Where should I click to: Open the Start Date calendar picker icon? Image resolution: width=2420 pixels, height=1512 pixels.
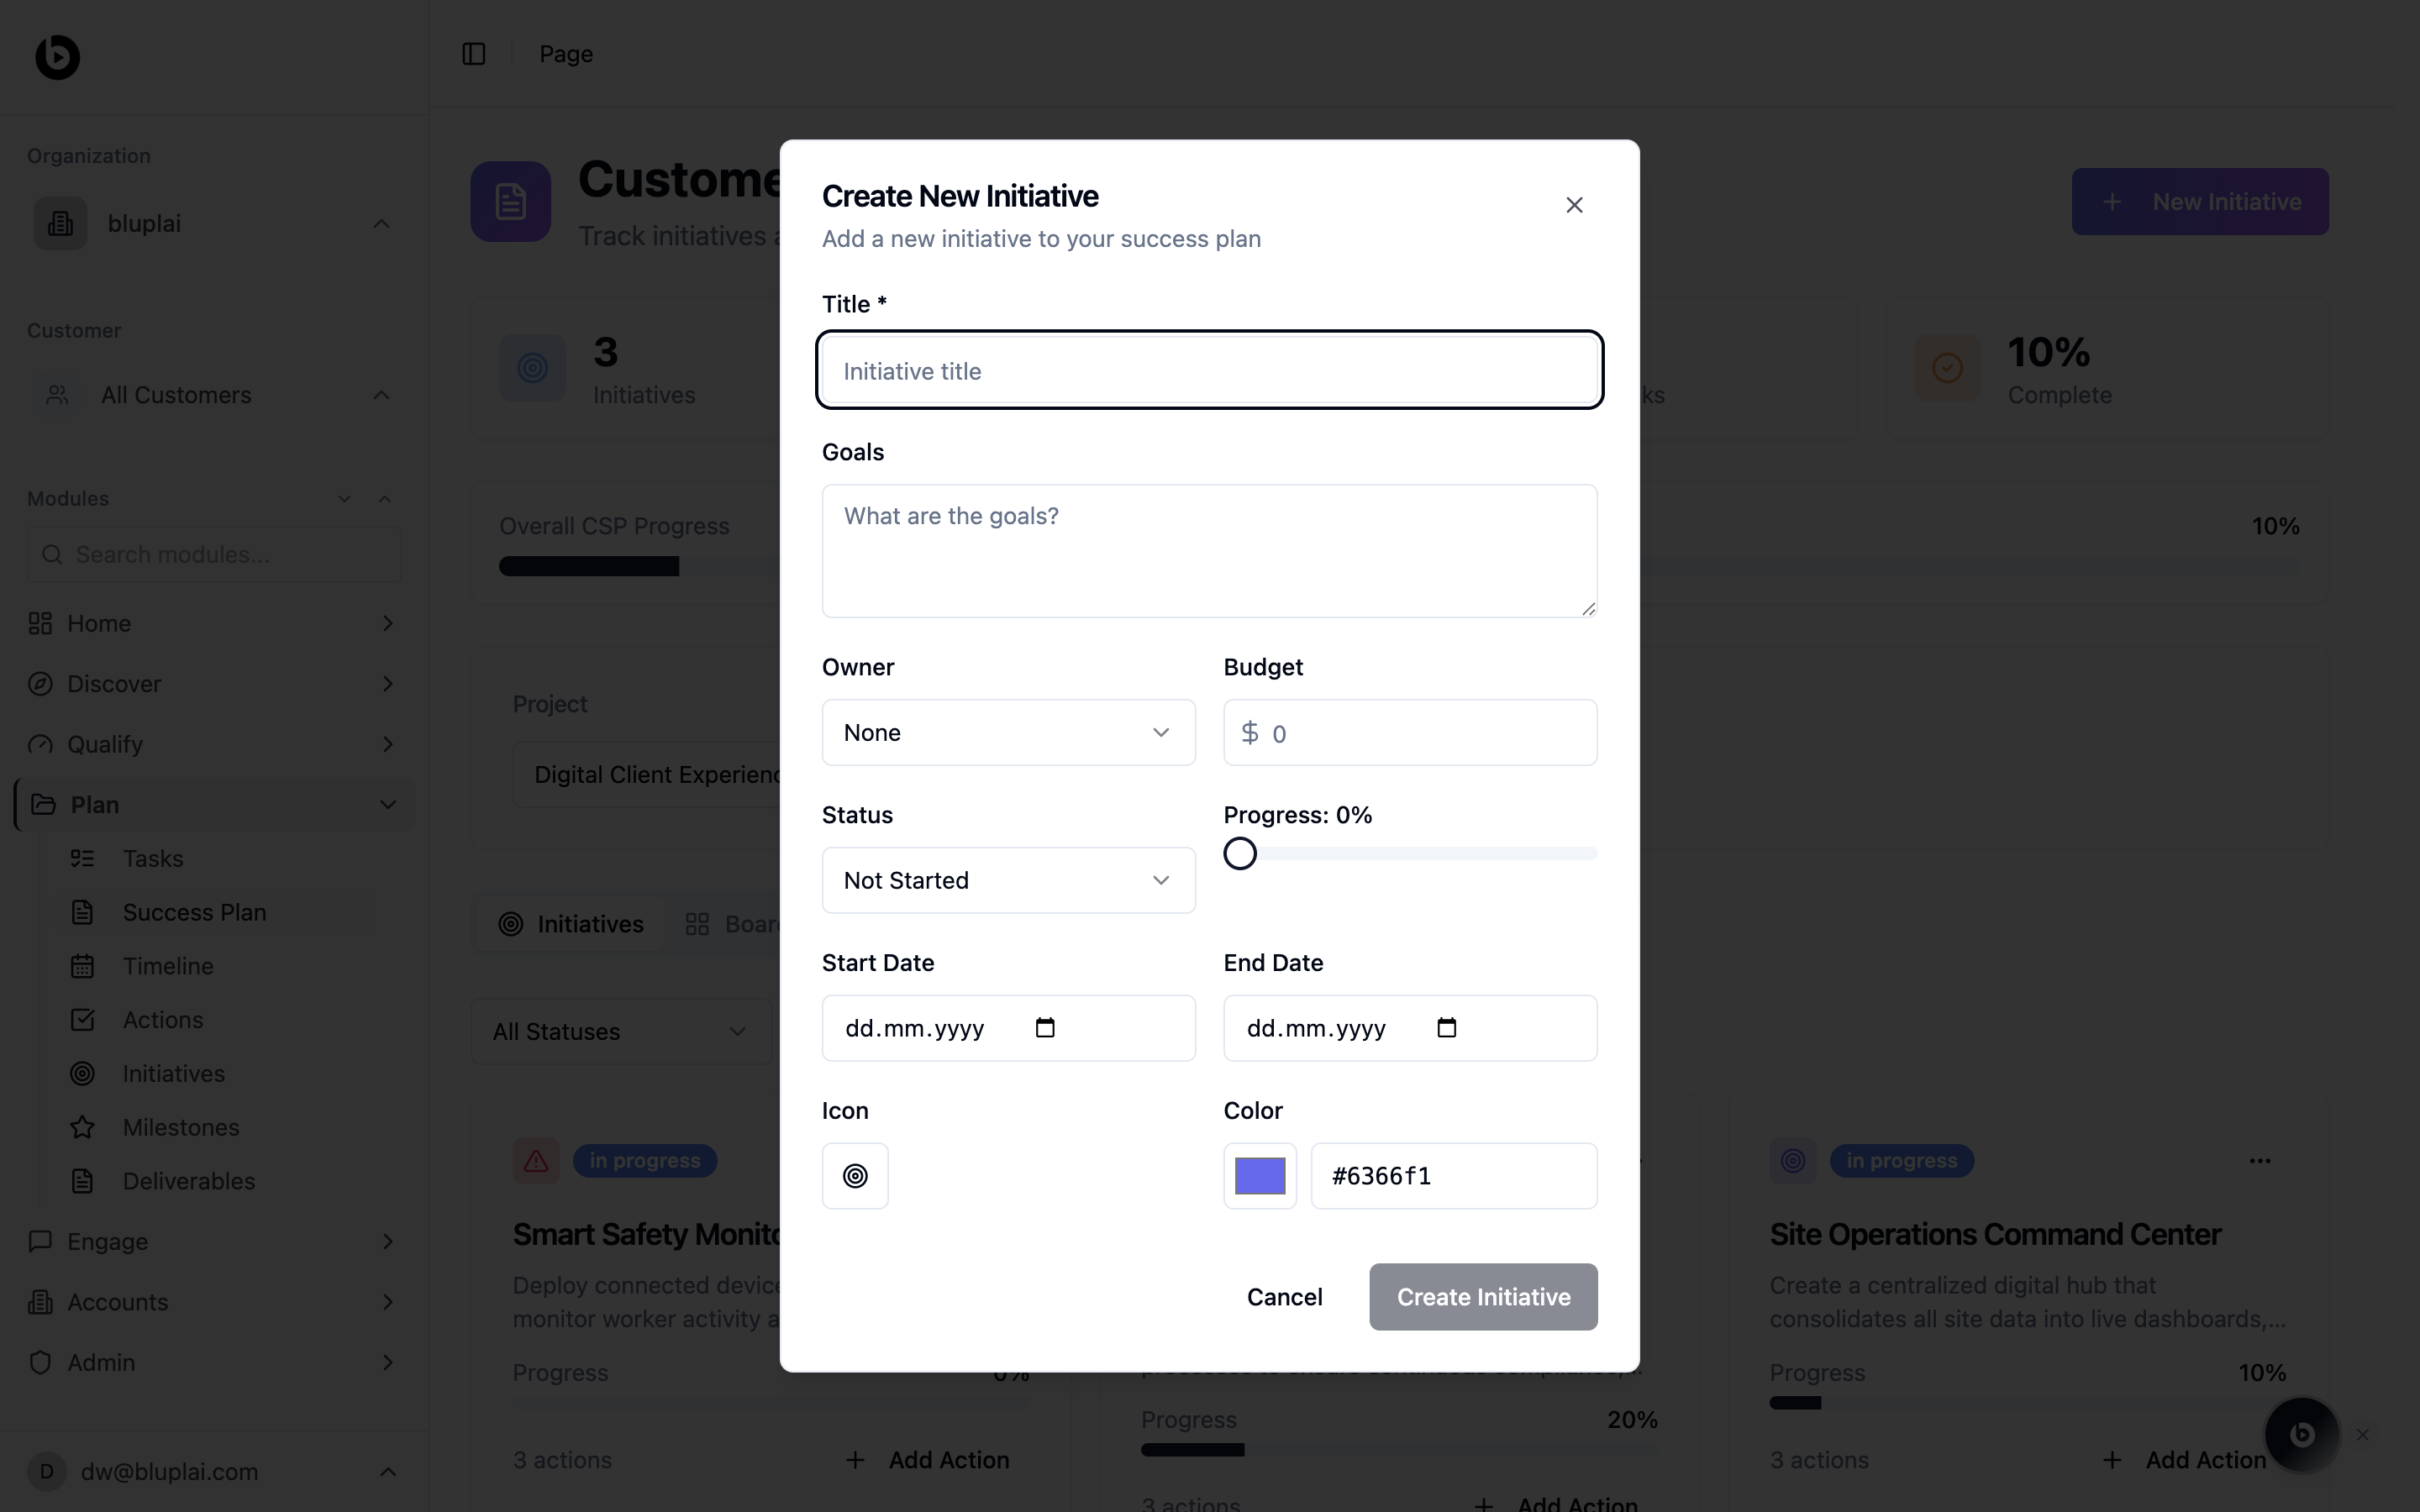pos(1045,1028)
